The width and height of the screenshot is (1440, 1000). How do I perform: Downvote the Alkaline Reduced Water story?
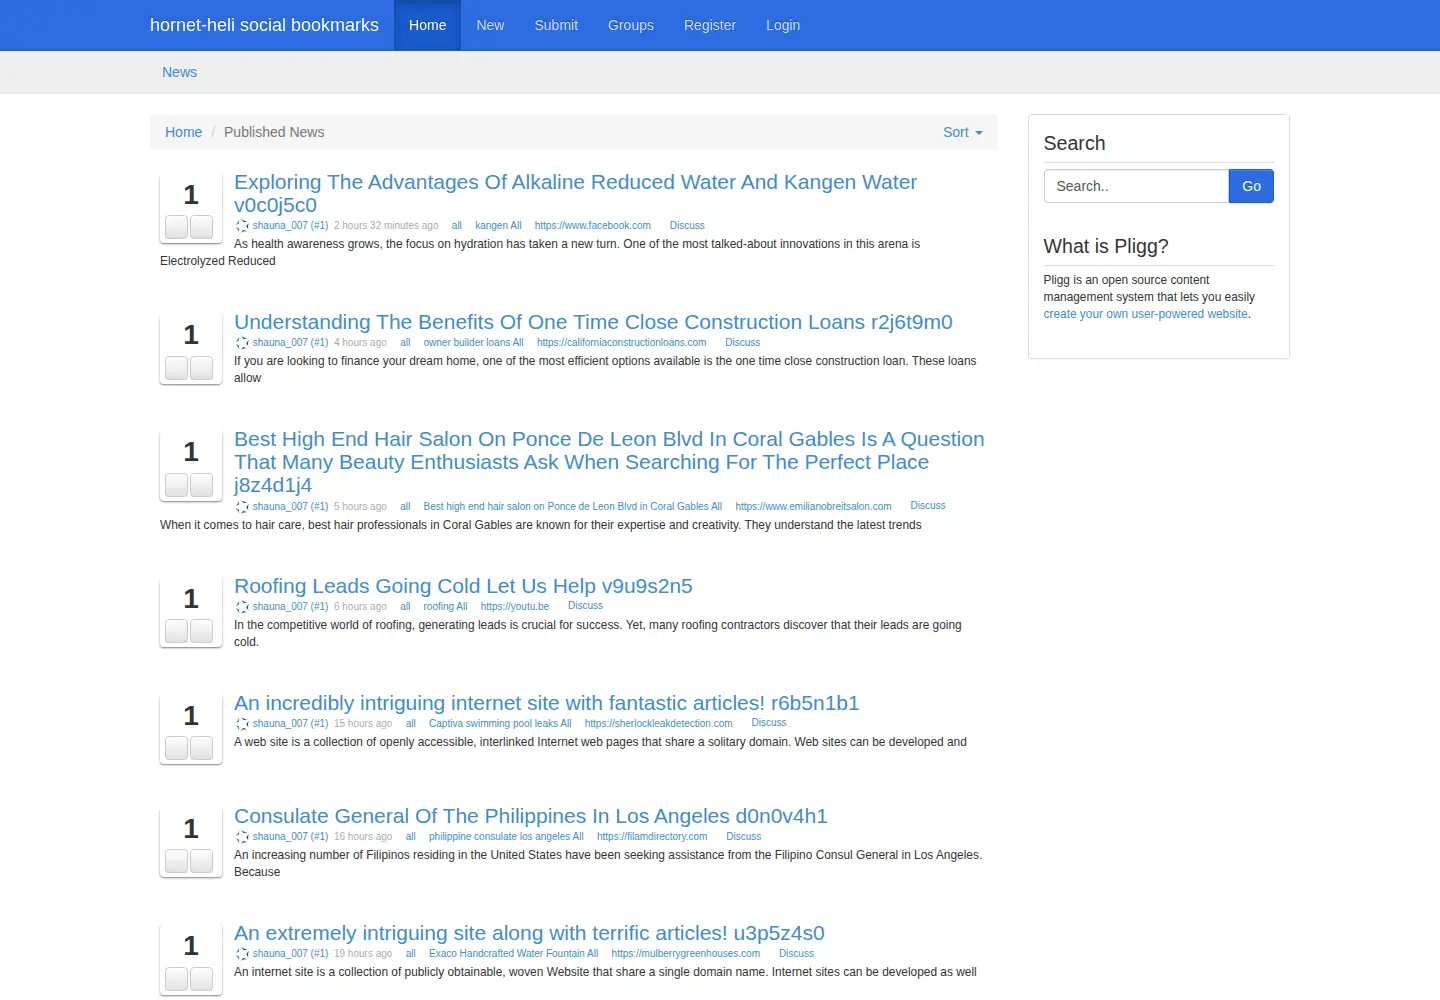[202, 227]
